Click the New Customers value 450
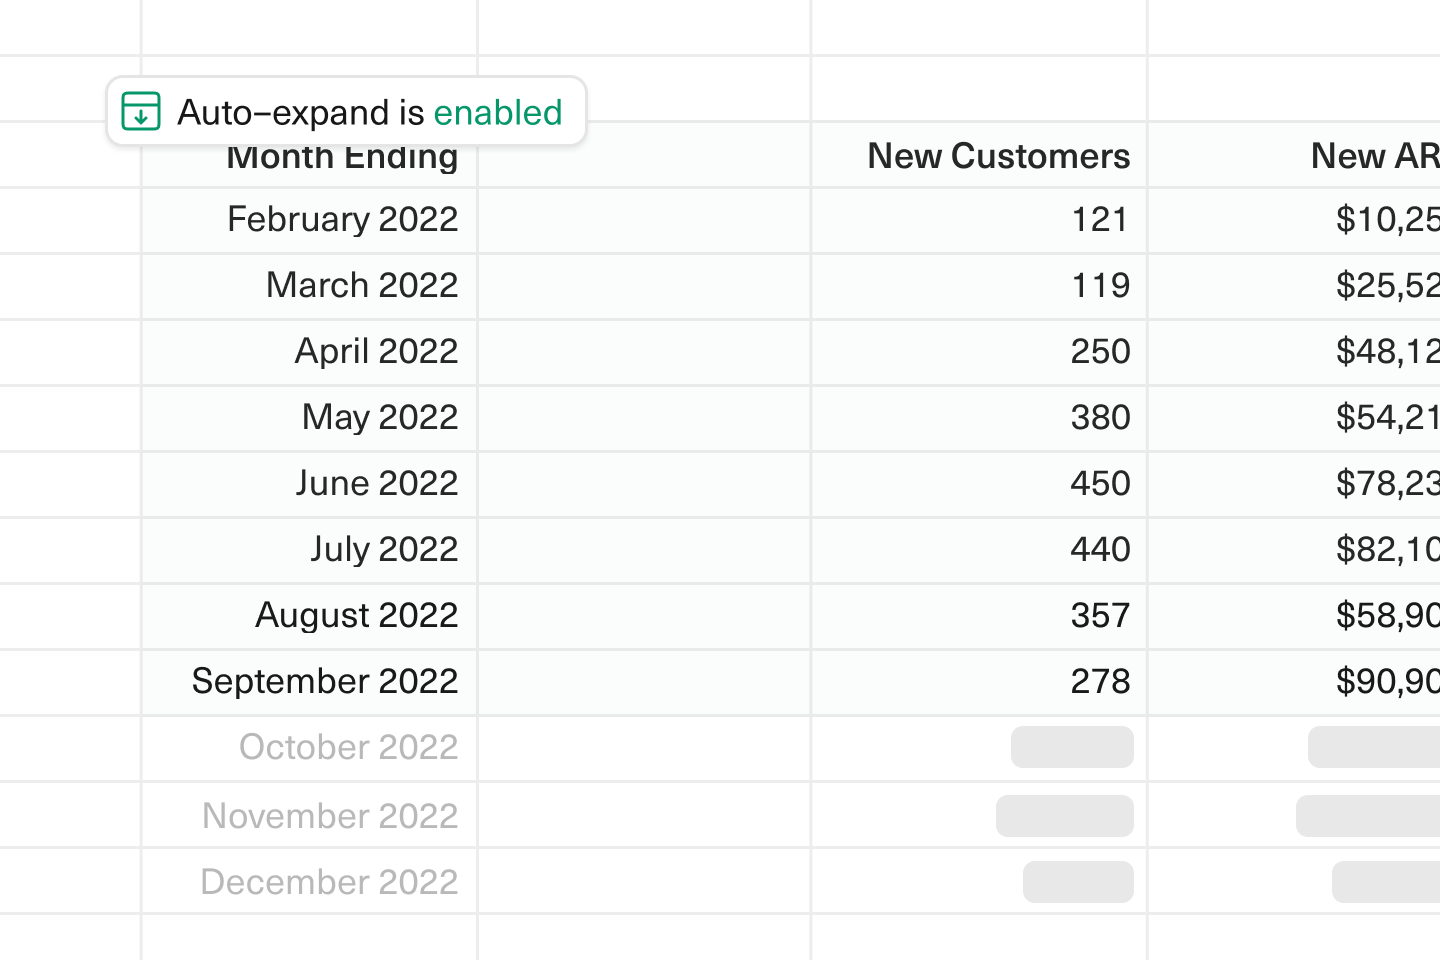Screen dimensions: 1440x960 coord(1100,483)
